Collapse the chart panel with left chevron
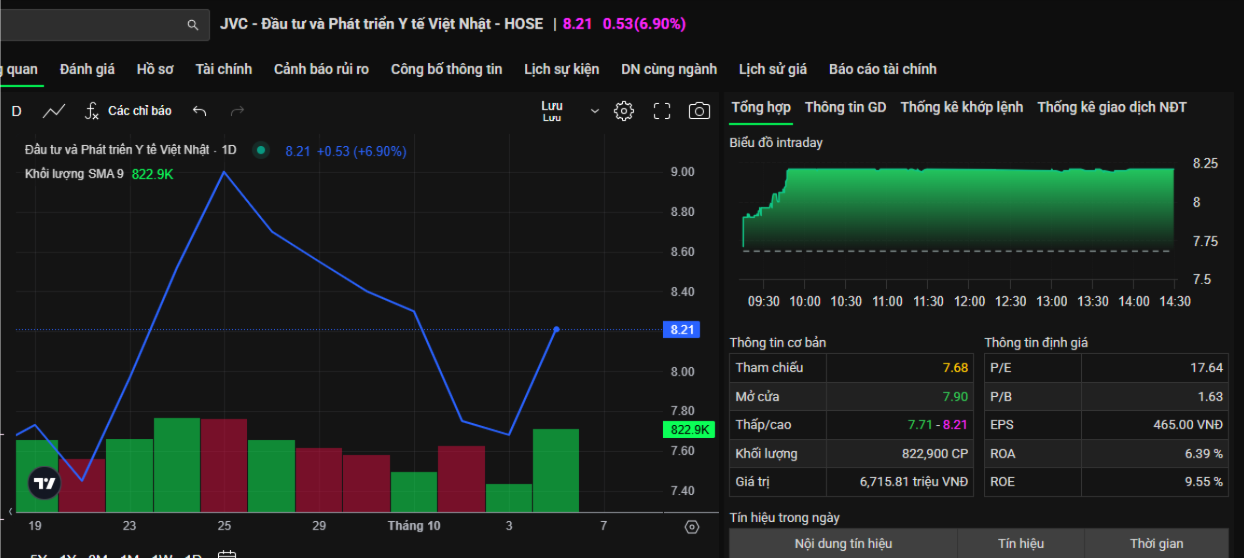This screenshot has width=1244, height=558. tap(9, 512)
